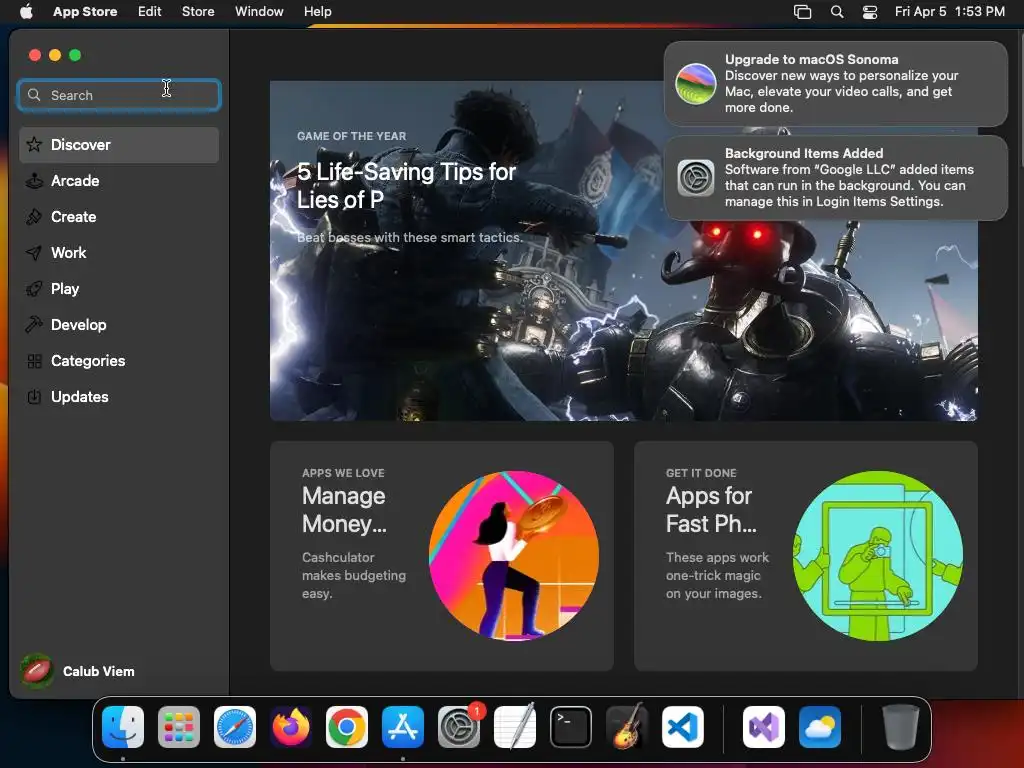The width and height of the screenshot is (1024, 768).
Task: Open the Lies of P featured story
Action: pyautogui.click(x=623, y=251)
